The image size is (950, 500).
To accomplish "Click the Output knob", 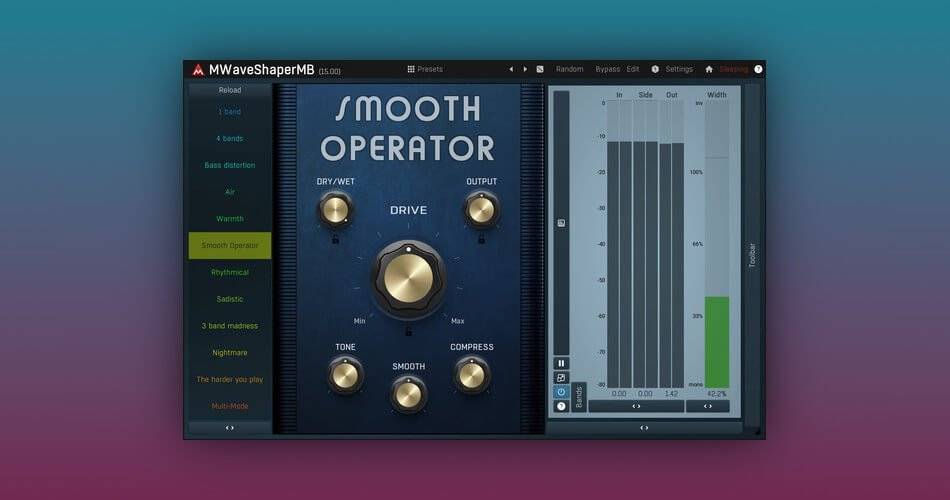I will (481, 210).
